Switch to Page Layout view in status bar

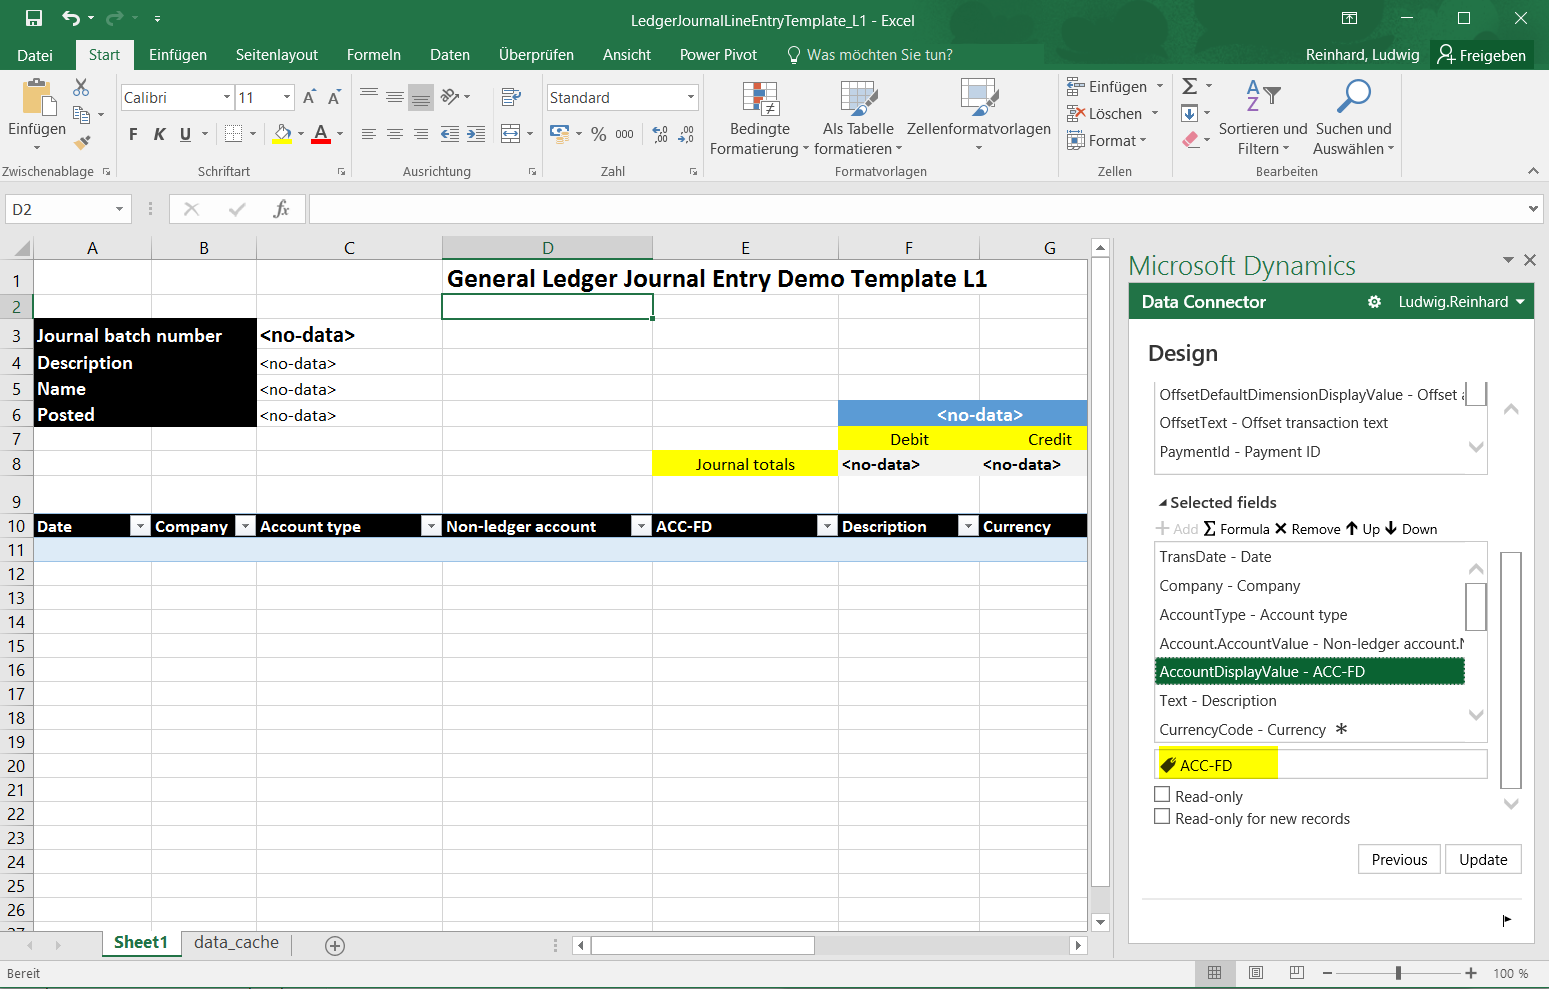click(x=1256, y=973)
